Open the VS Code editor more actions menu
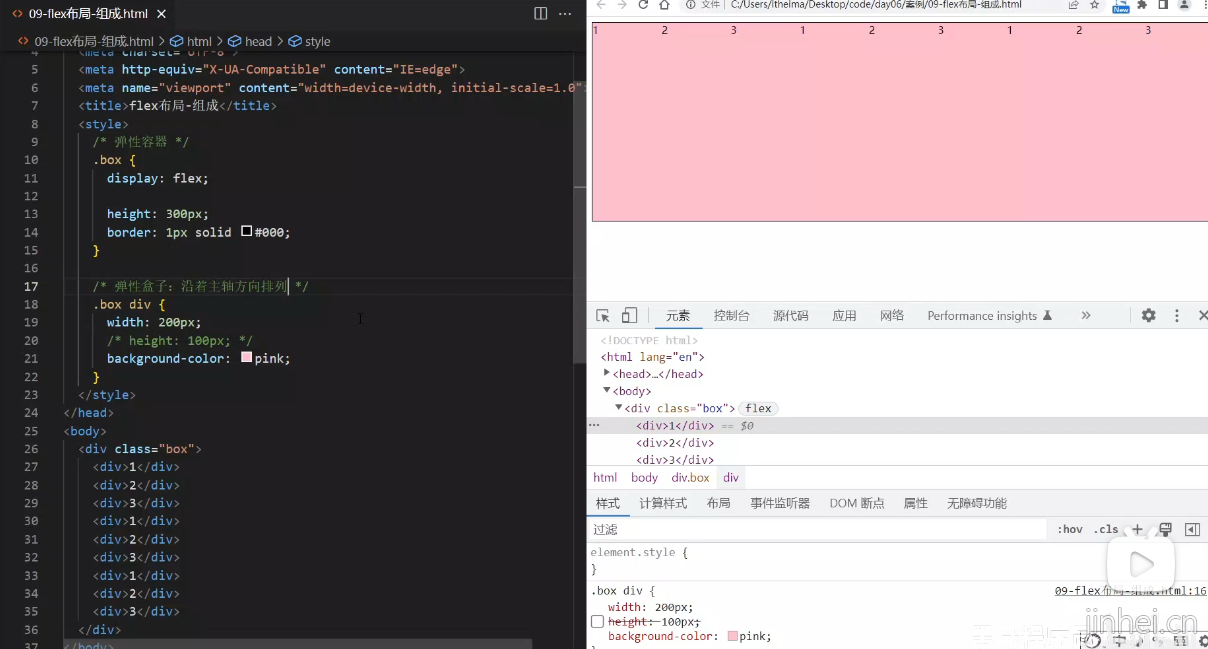 click(x=566, y=14)
